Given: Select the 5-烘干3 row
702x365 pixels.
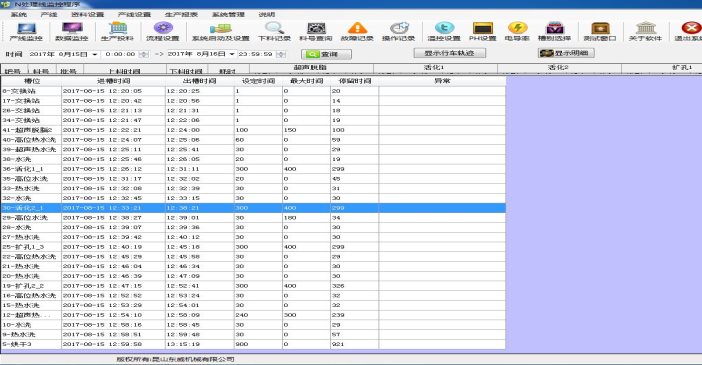Looking at the screenshot, I should tap(253, 344).
